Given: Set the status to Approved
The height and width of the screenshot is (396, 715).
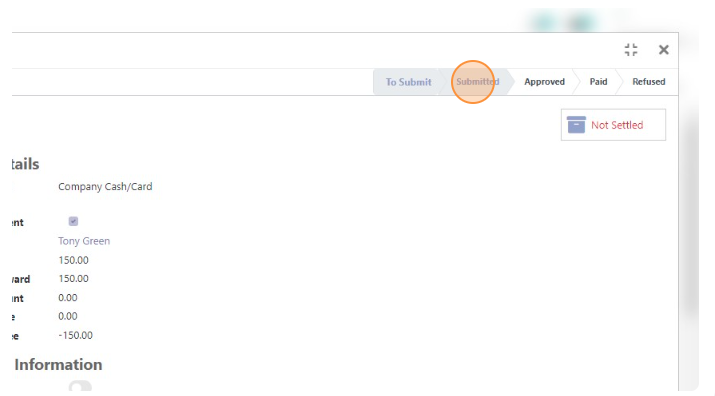Looking at the screenshot, I should point(544,82).
